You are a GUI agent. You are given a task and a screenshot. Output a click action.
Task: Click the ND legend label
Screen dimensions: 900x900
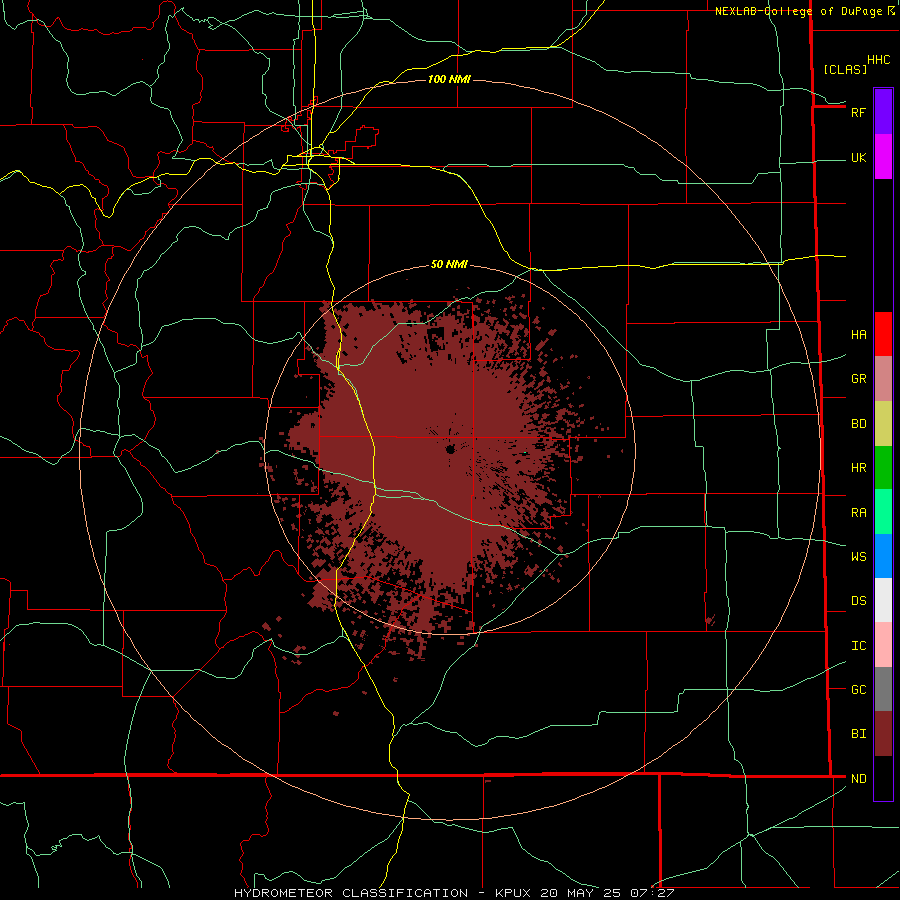tap(858, 779)
